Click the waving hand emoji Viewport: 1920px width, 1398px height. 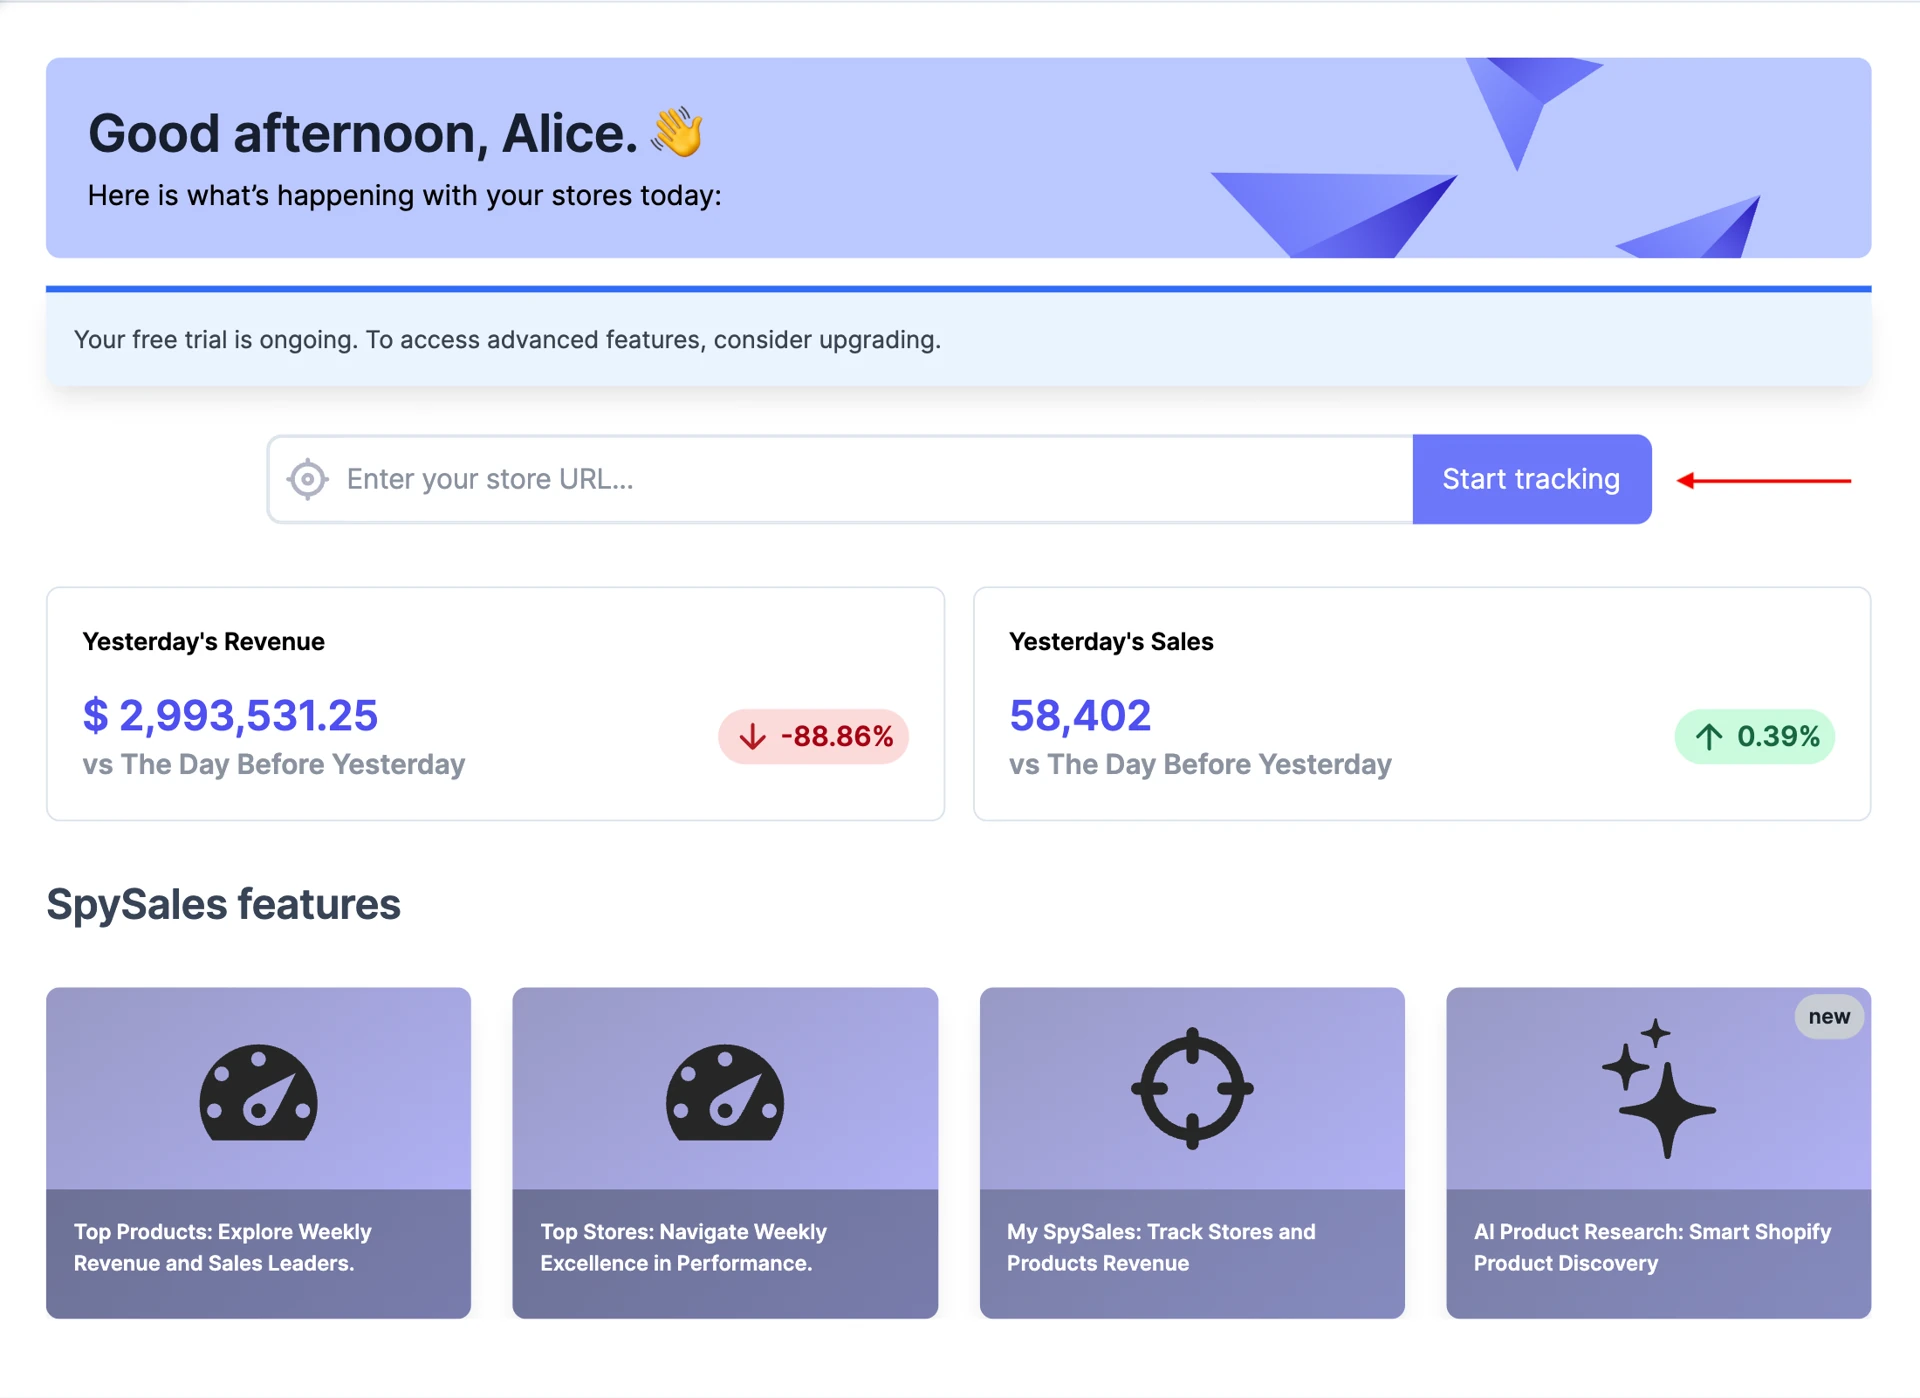click(x=678, y=132)
